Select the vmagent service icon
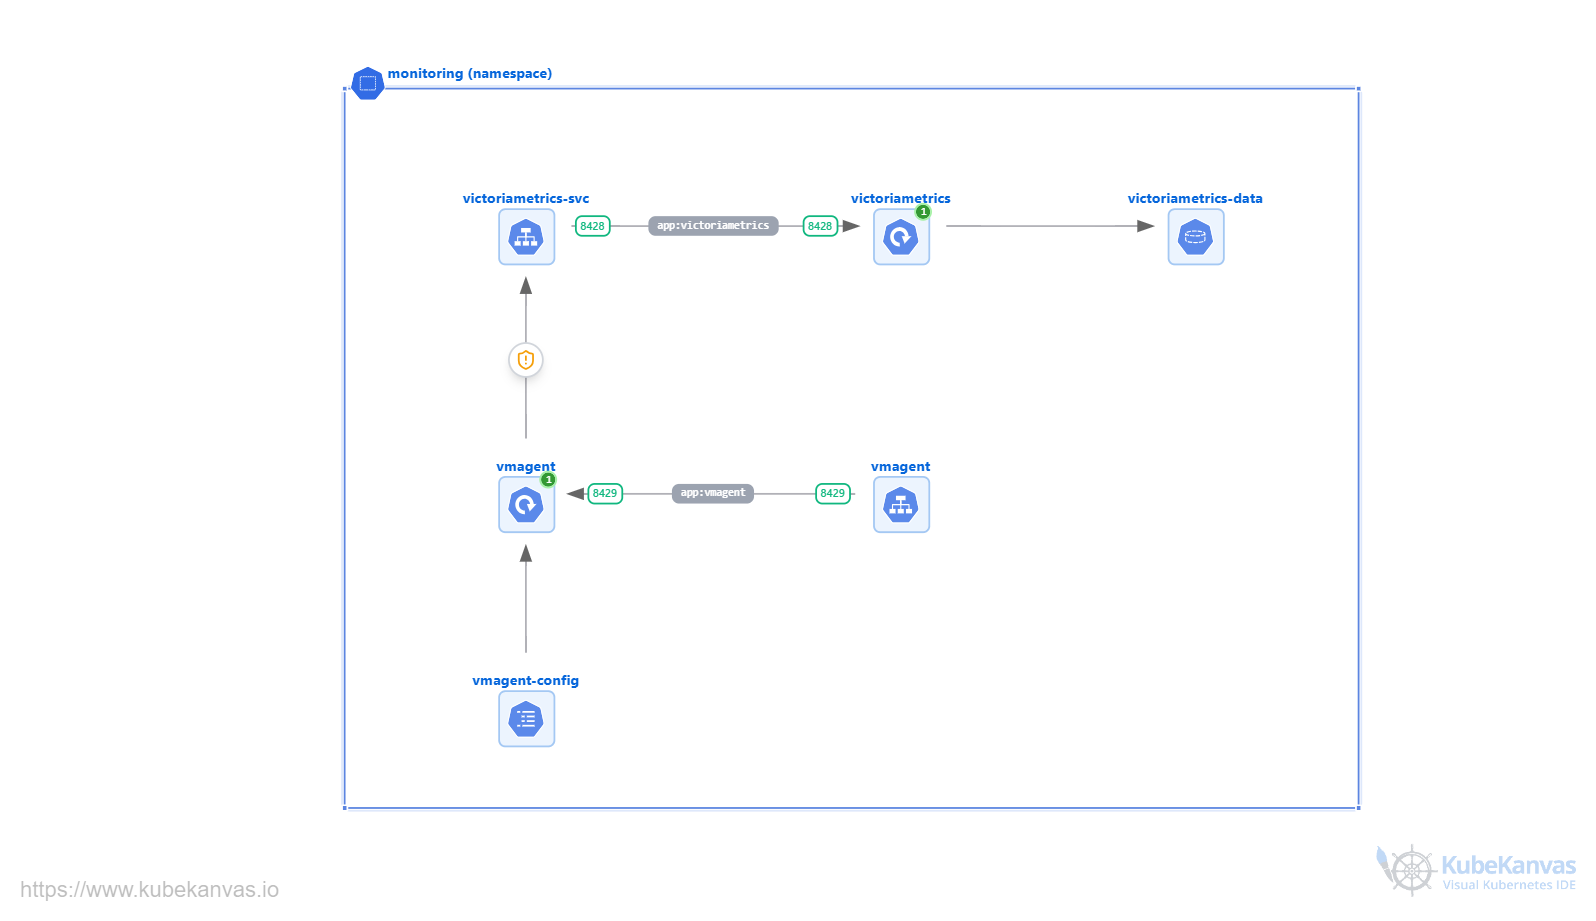This screenshot has width=1596, height=921. pos(901,504)
